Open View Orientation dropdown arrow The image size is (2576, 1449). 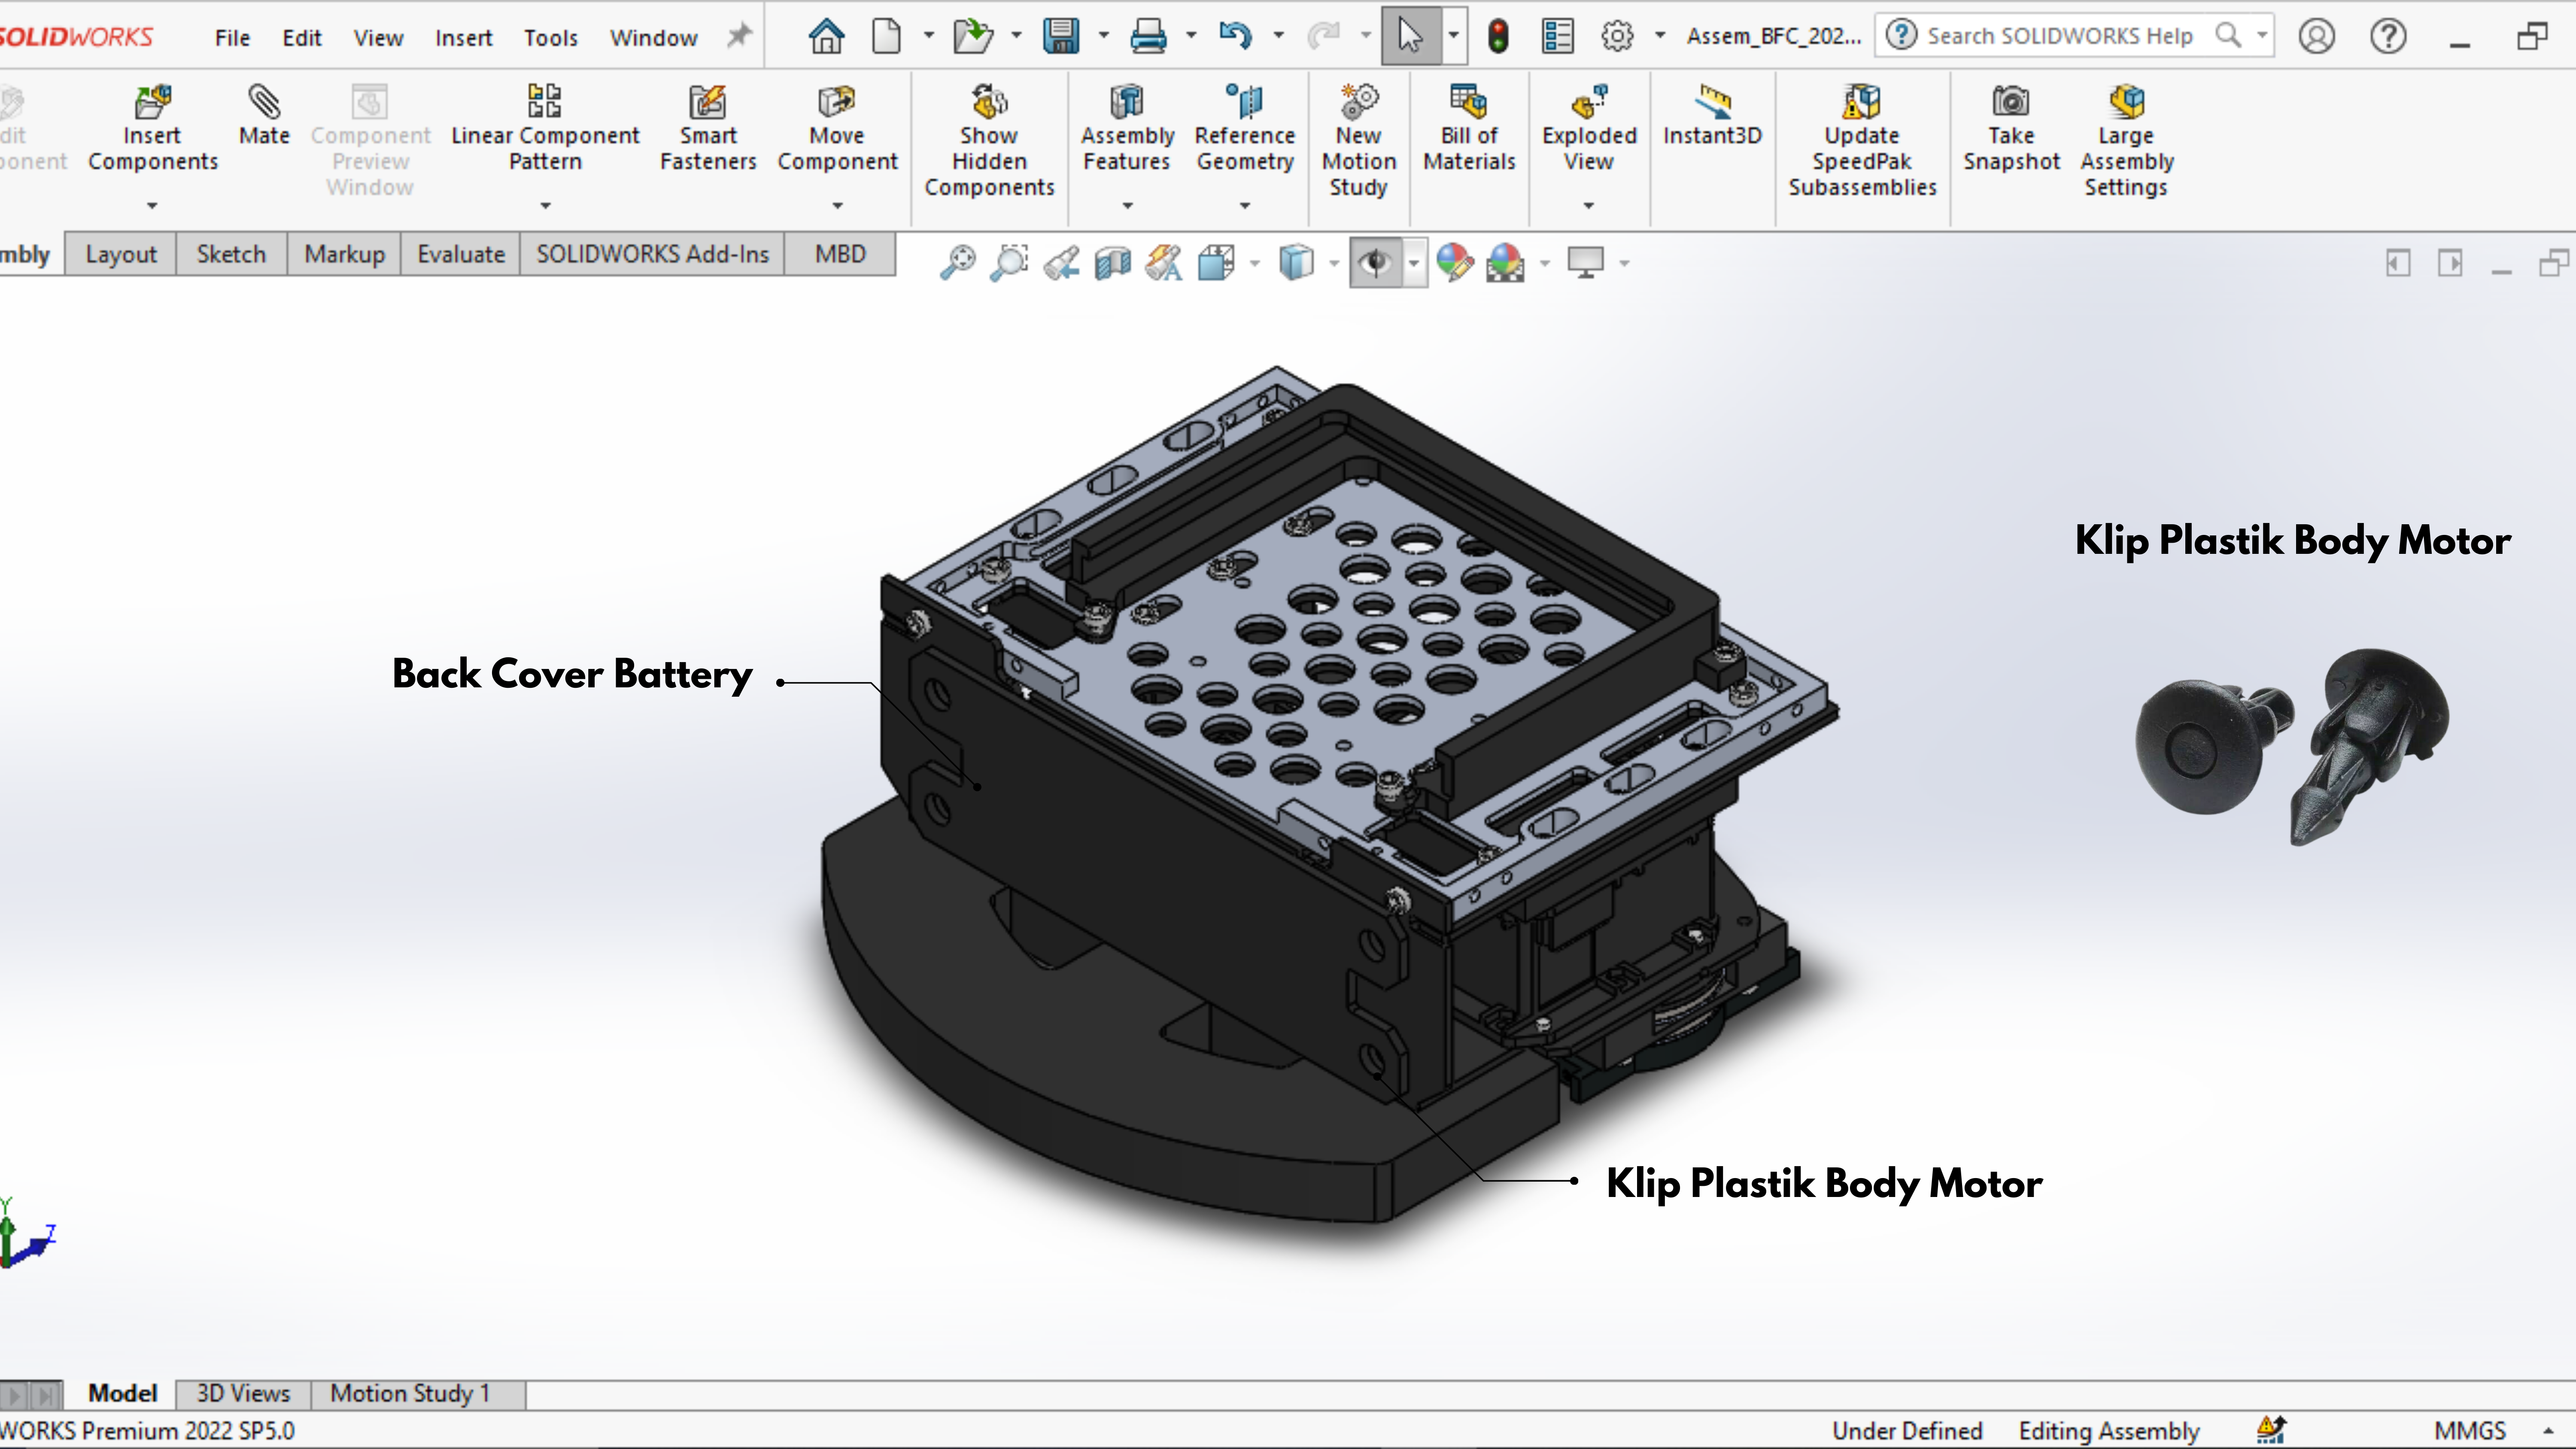[1255, 264]
